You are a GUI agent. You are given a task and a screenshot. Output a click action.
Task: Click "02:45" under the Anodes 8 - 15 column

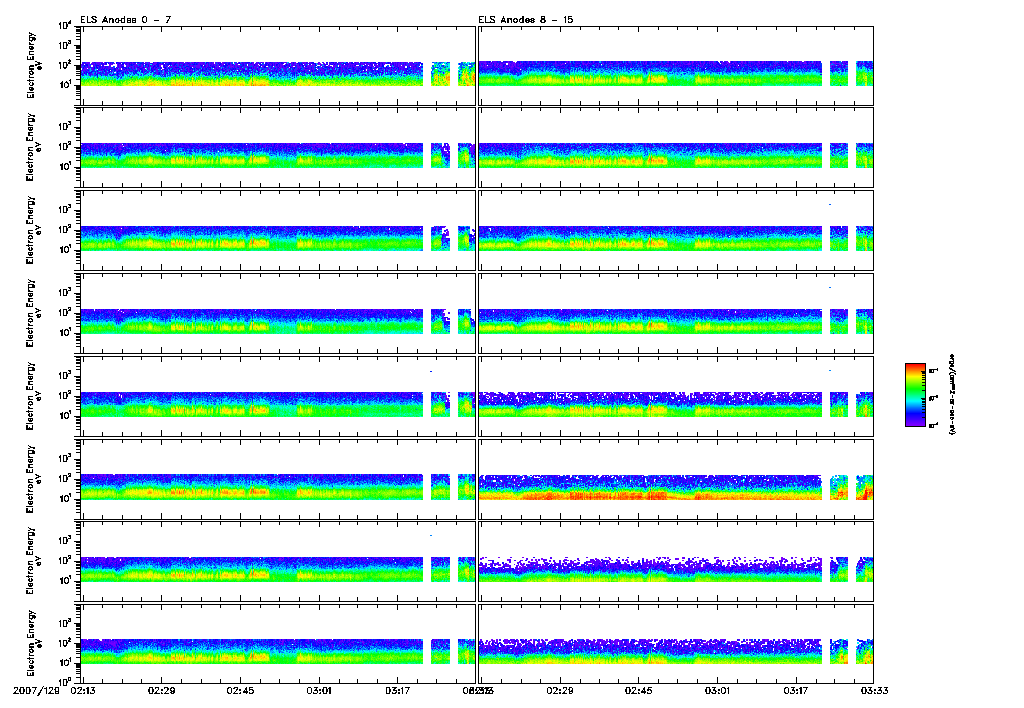[638, 690]
